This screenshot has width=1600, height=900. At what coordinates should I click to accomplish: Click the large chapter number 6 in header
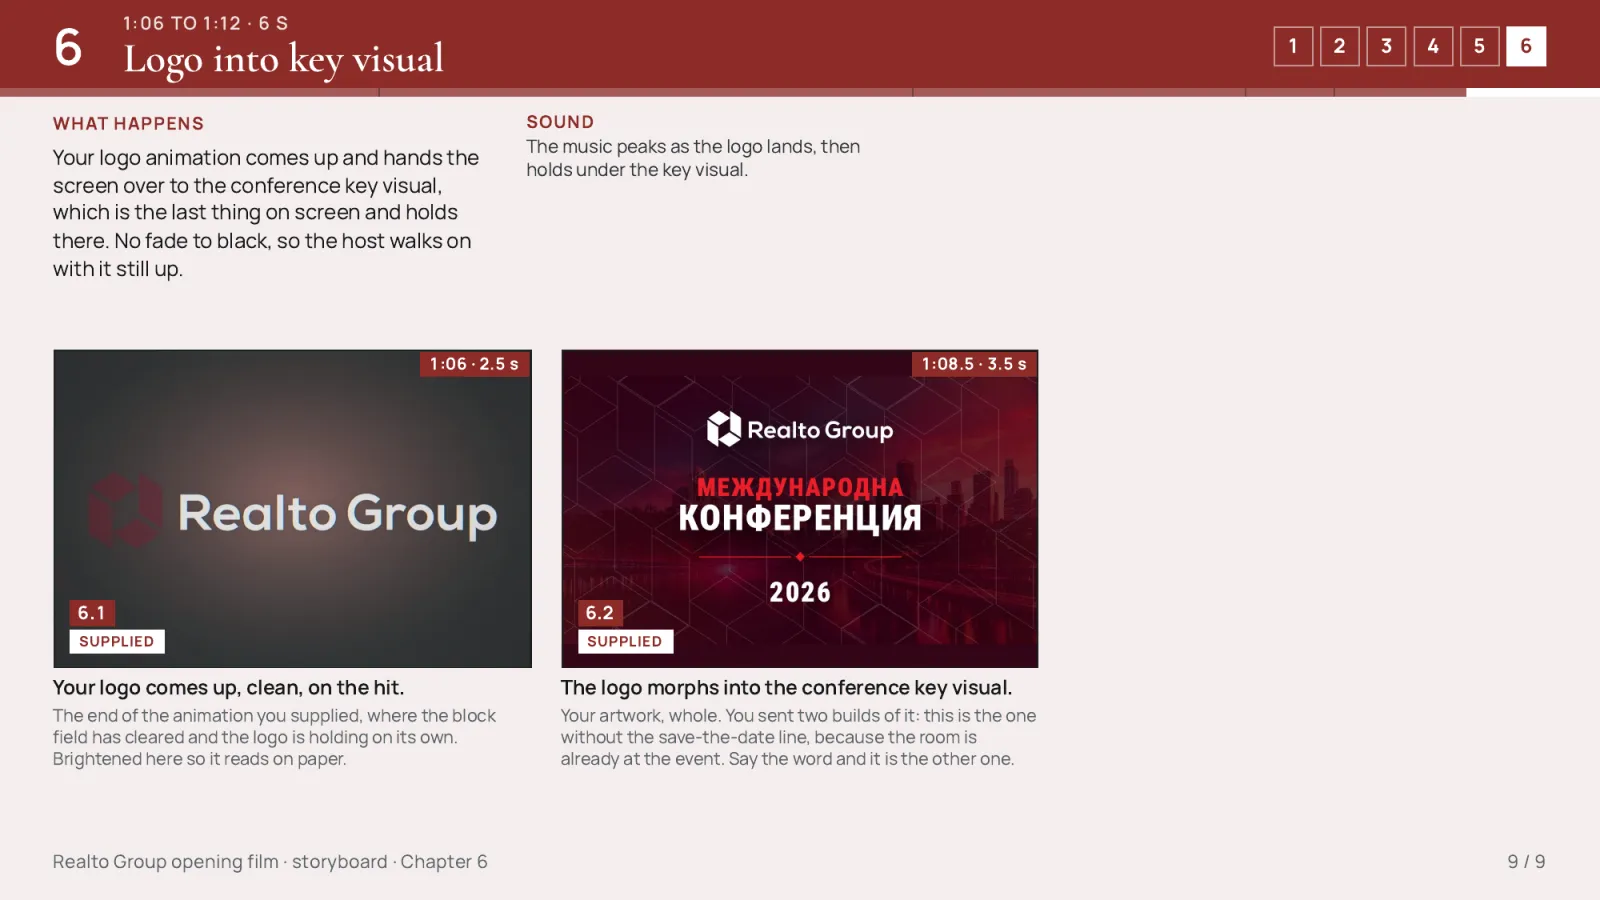[68, 47]
